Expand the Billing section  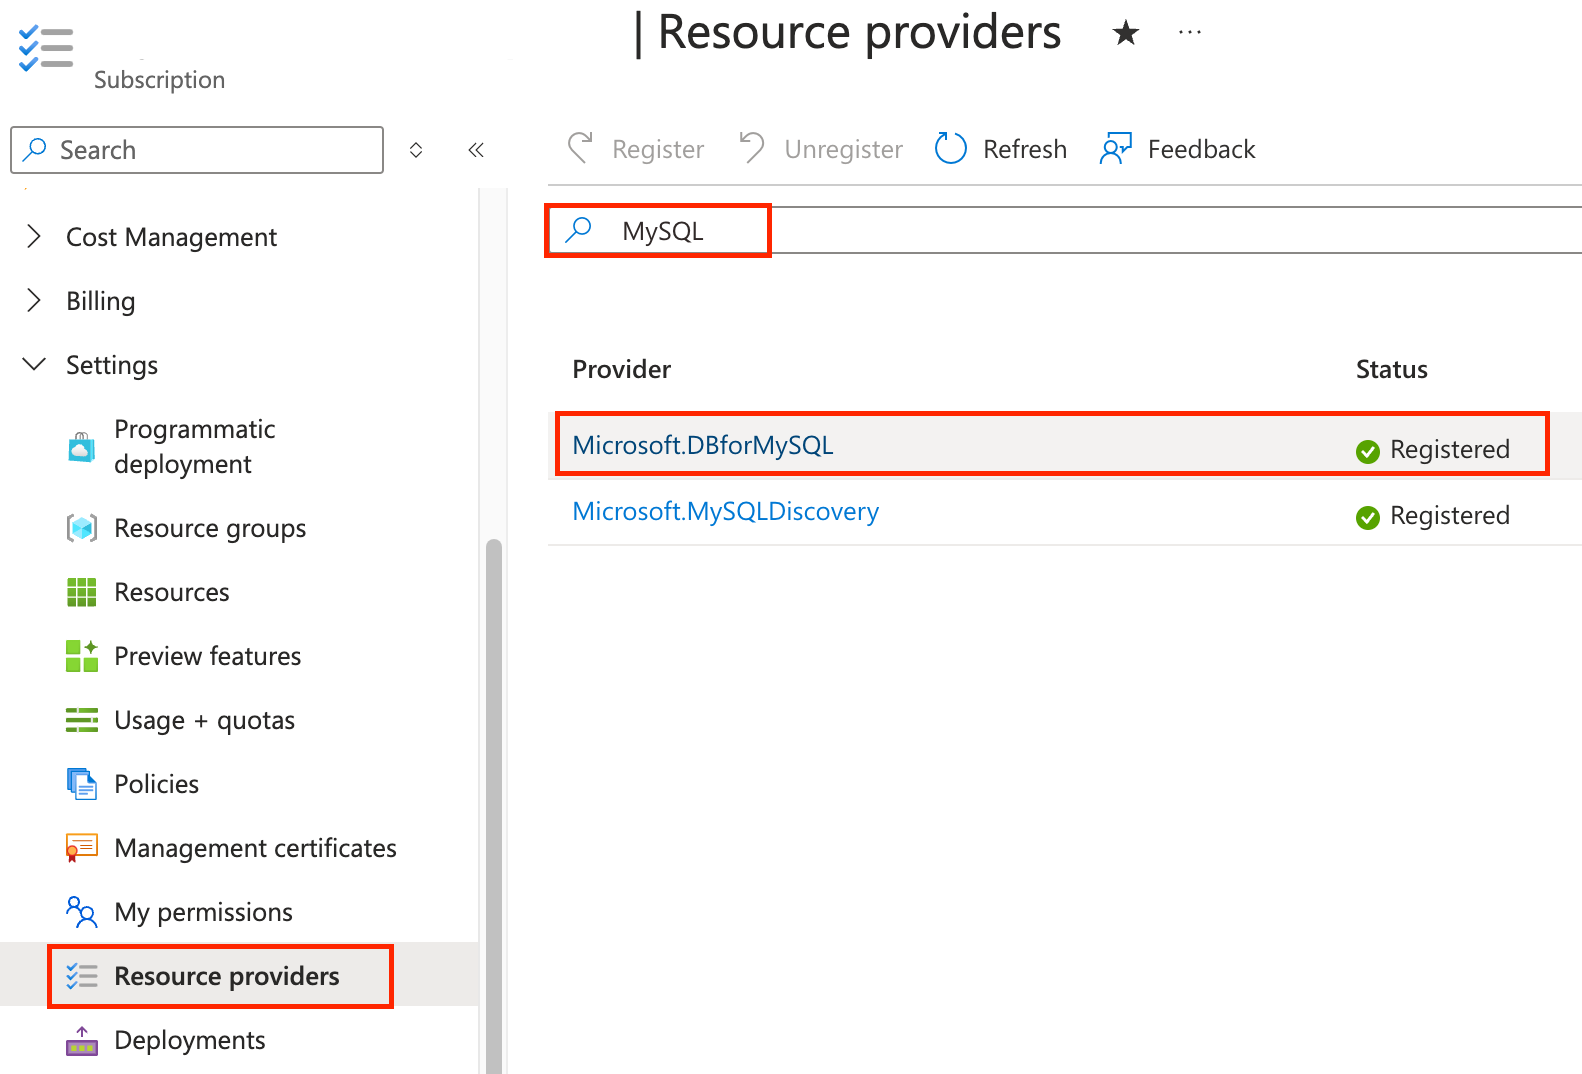tap(34, 301)
